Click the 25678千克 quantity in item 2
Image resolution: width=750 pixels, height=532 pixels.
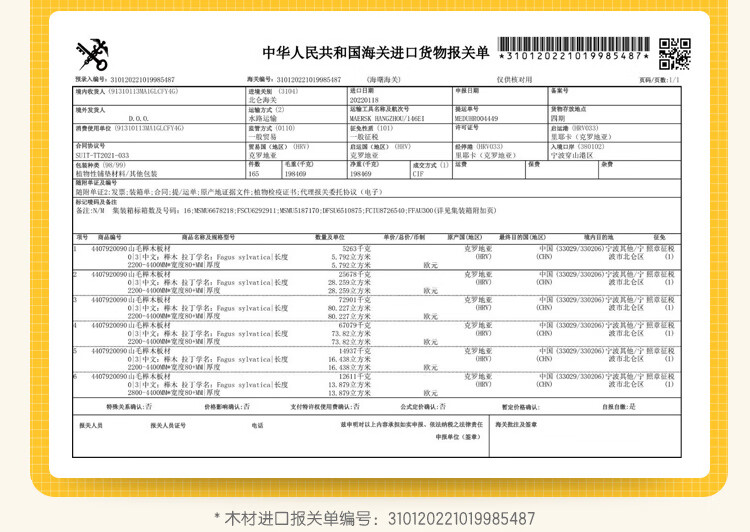click(354, 275)
